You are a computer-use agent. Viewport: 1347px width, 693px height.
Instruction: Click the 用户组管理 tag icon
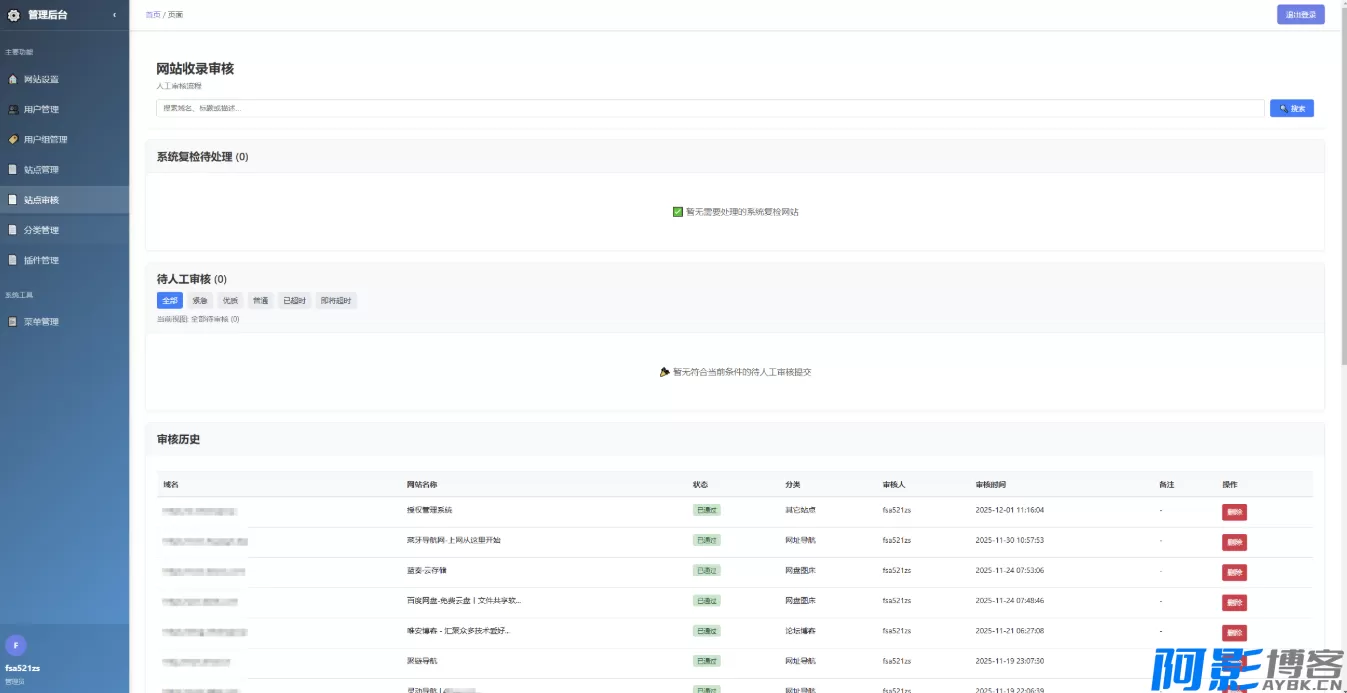point(13,139)
